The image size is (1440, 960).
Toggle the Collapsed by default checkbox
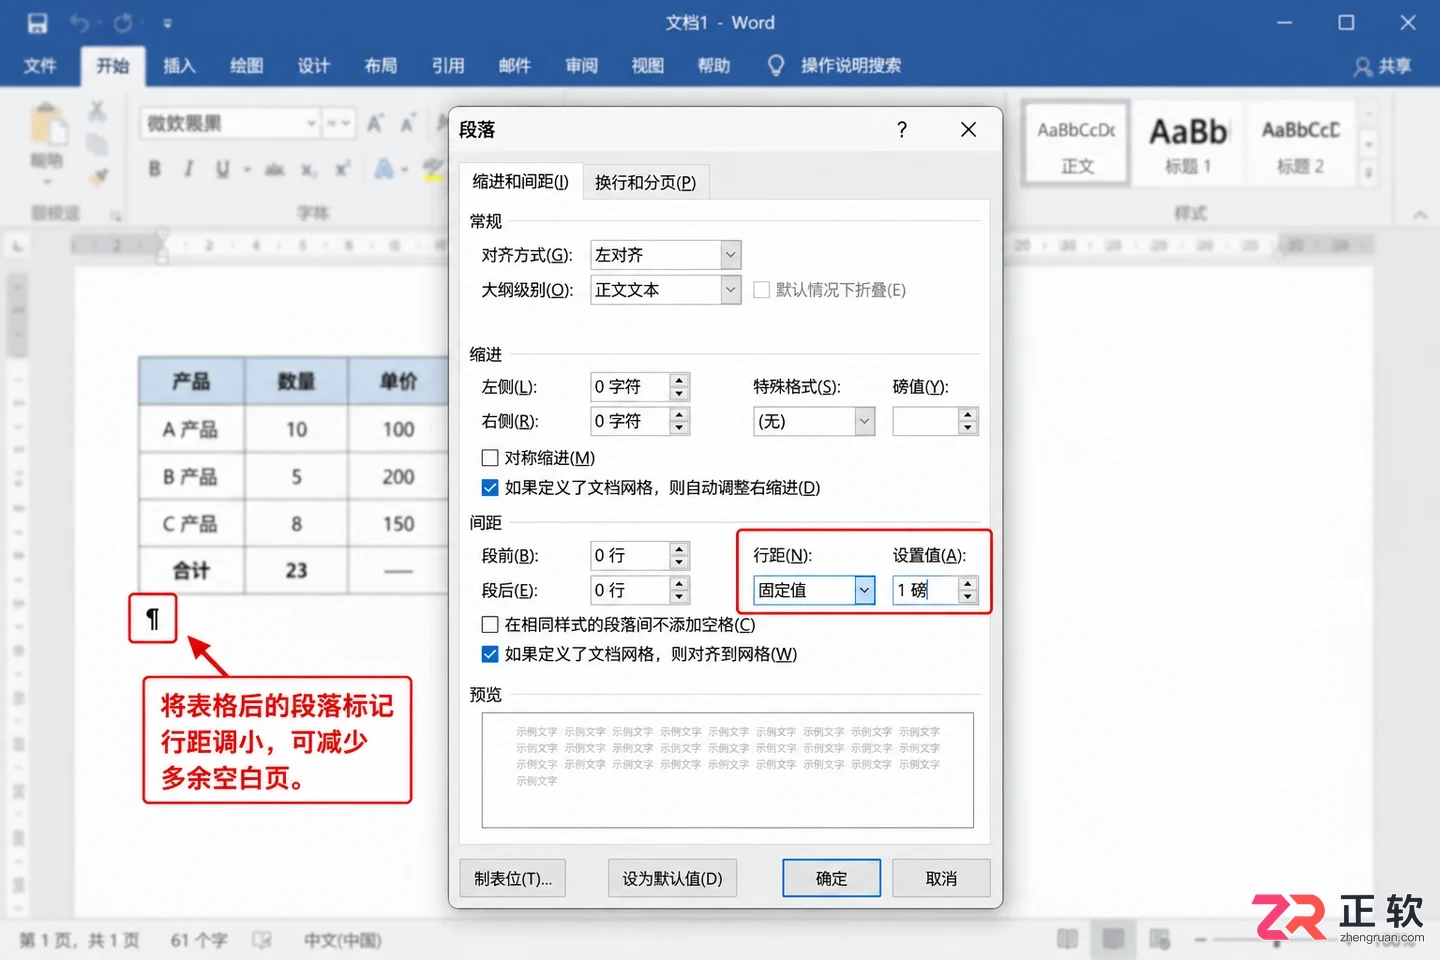[762, 290]
